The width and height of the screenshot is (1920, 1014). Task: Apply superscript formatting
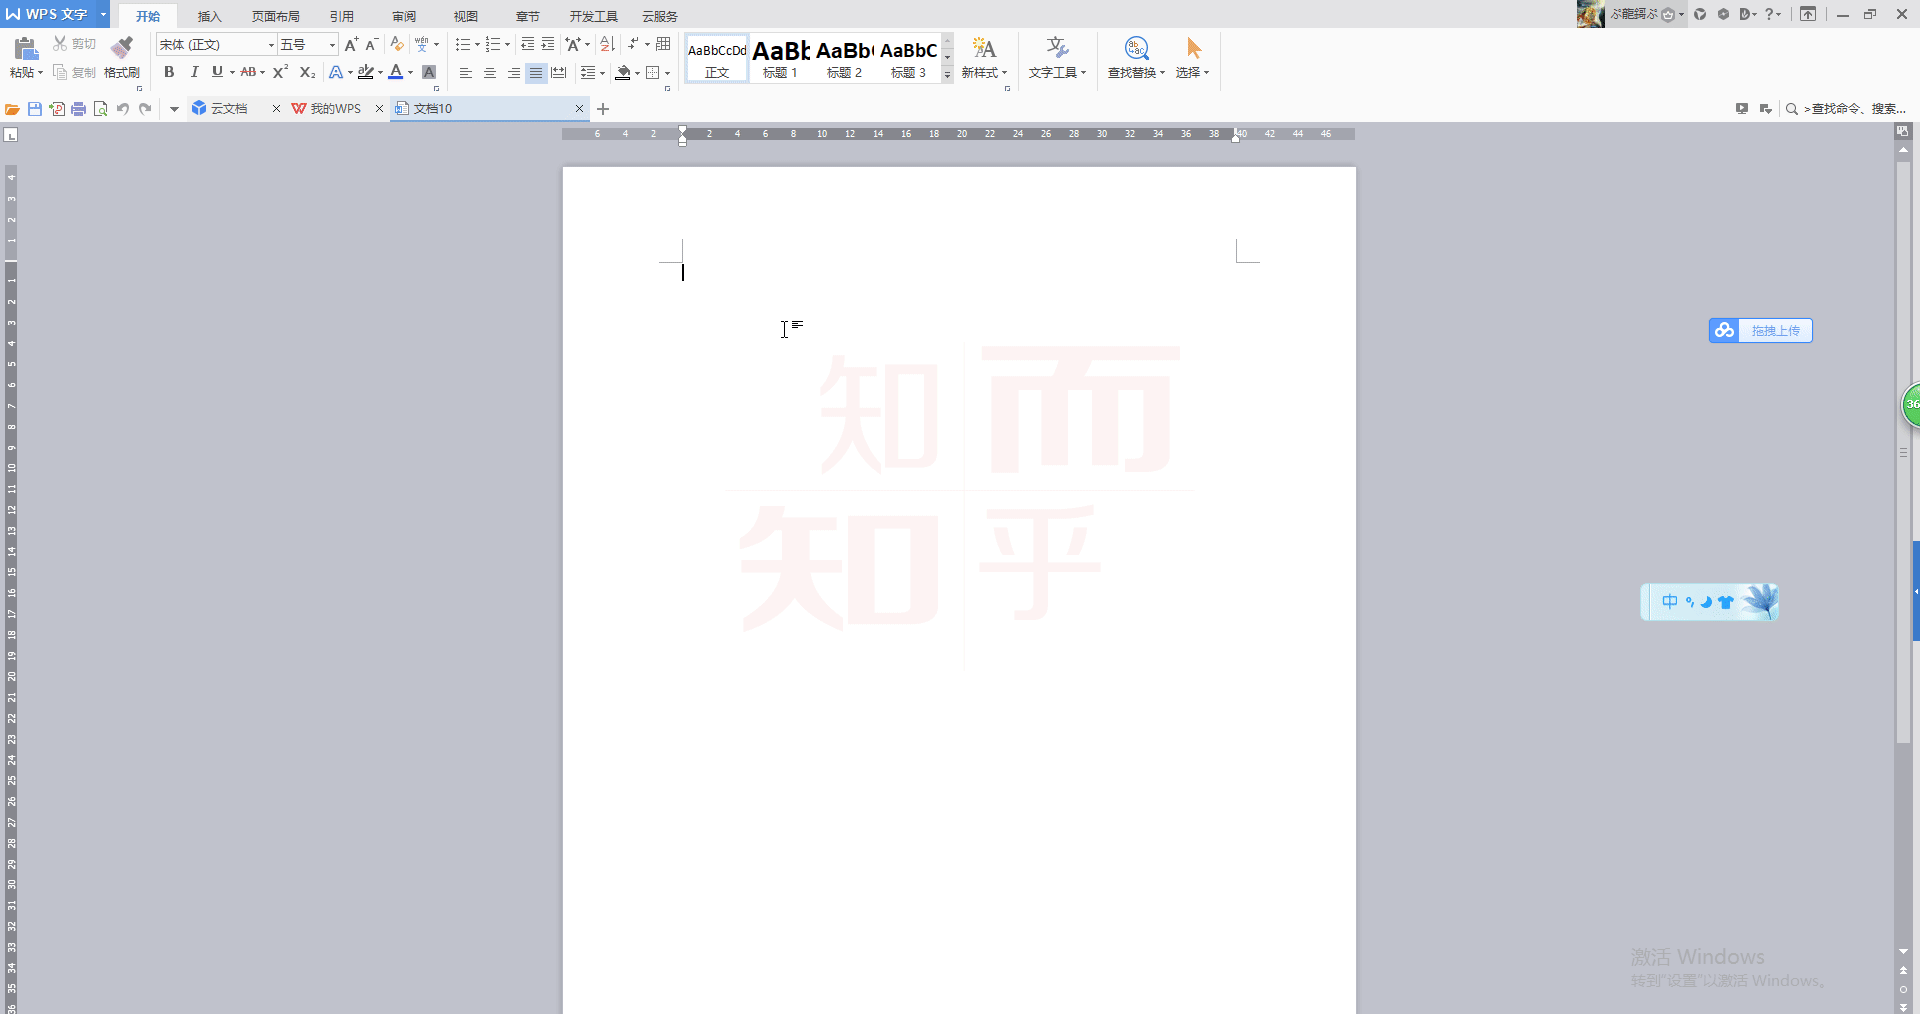(x=279, y=71)
